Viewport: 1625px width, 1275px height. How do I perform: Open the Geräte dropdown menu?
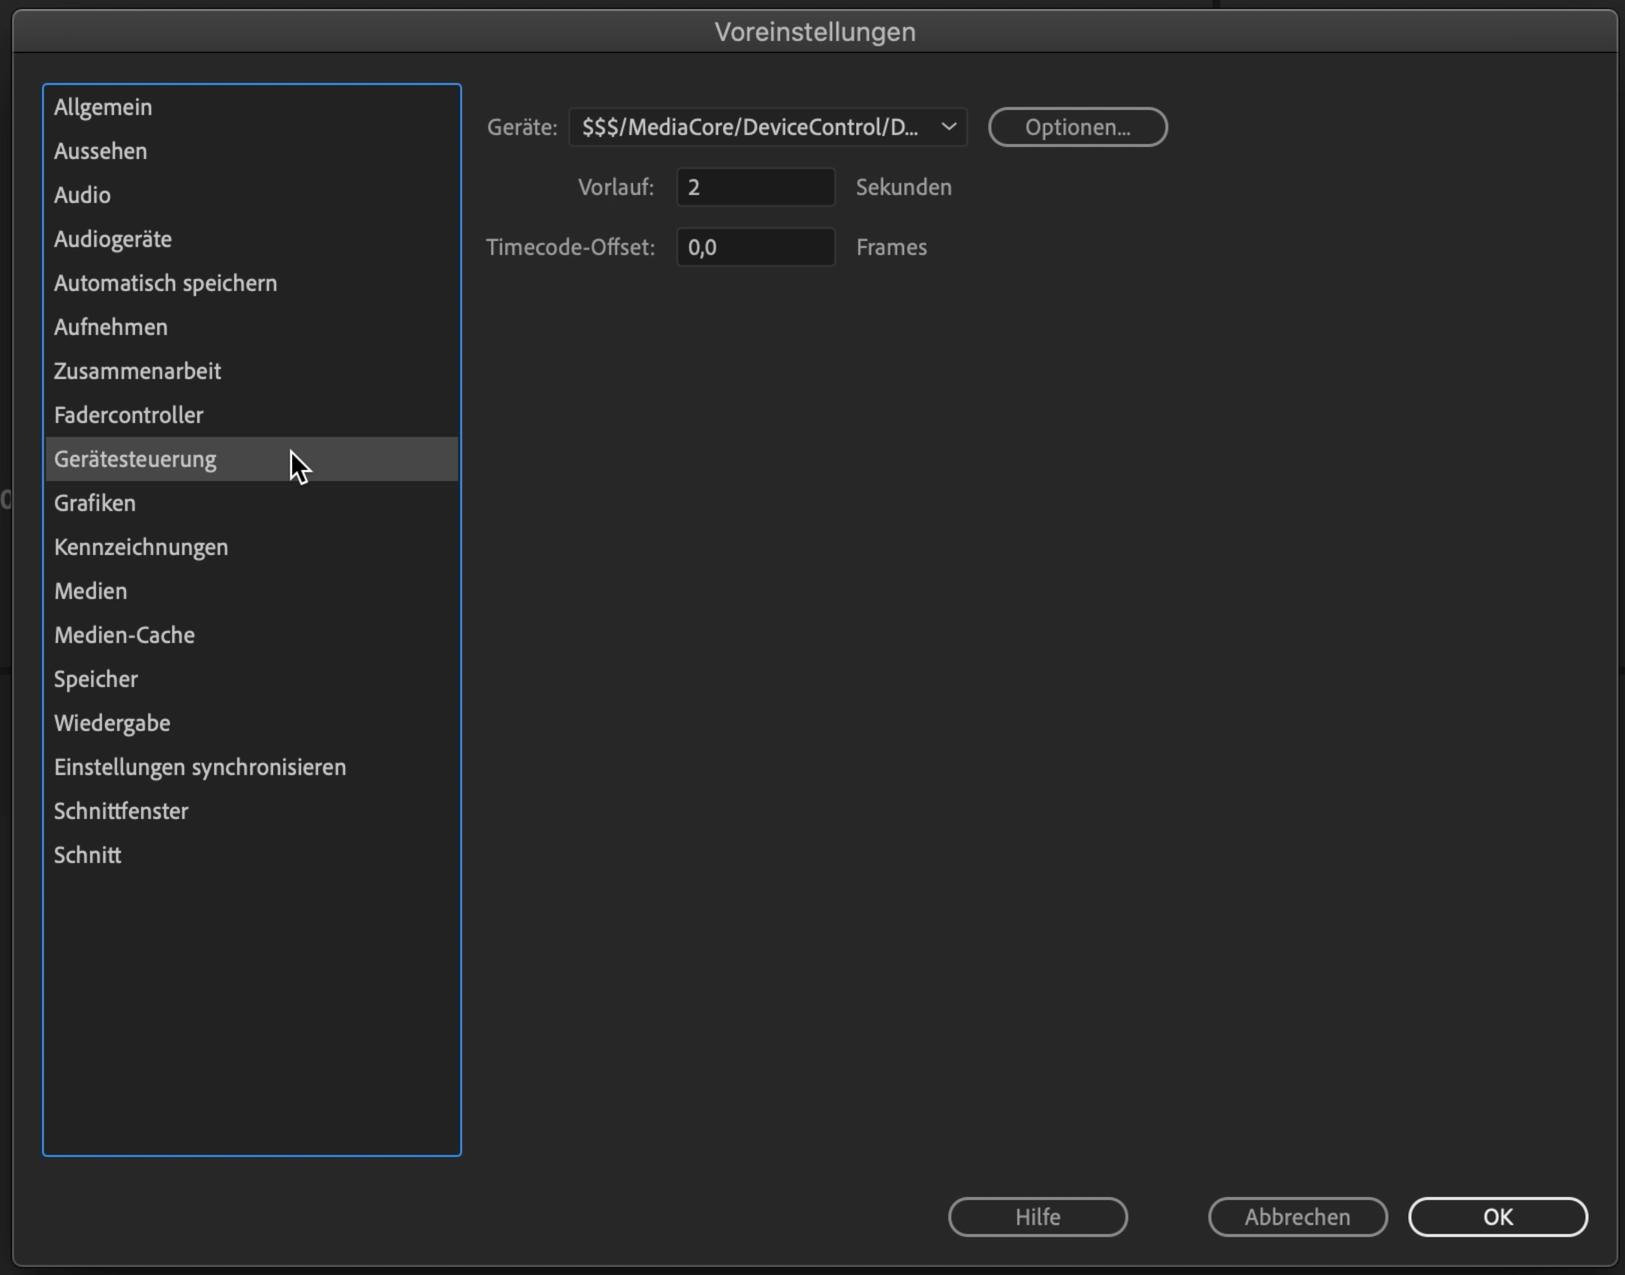pyautogui.click(x=767, y=127)
